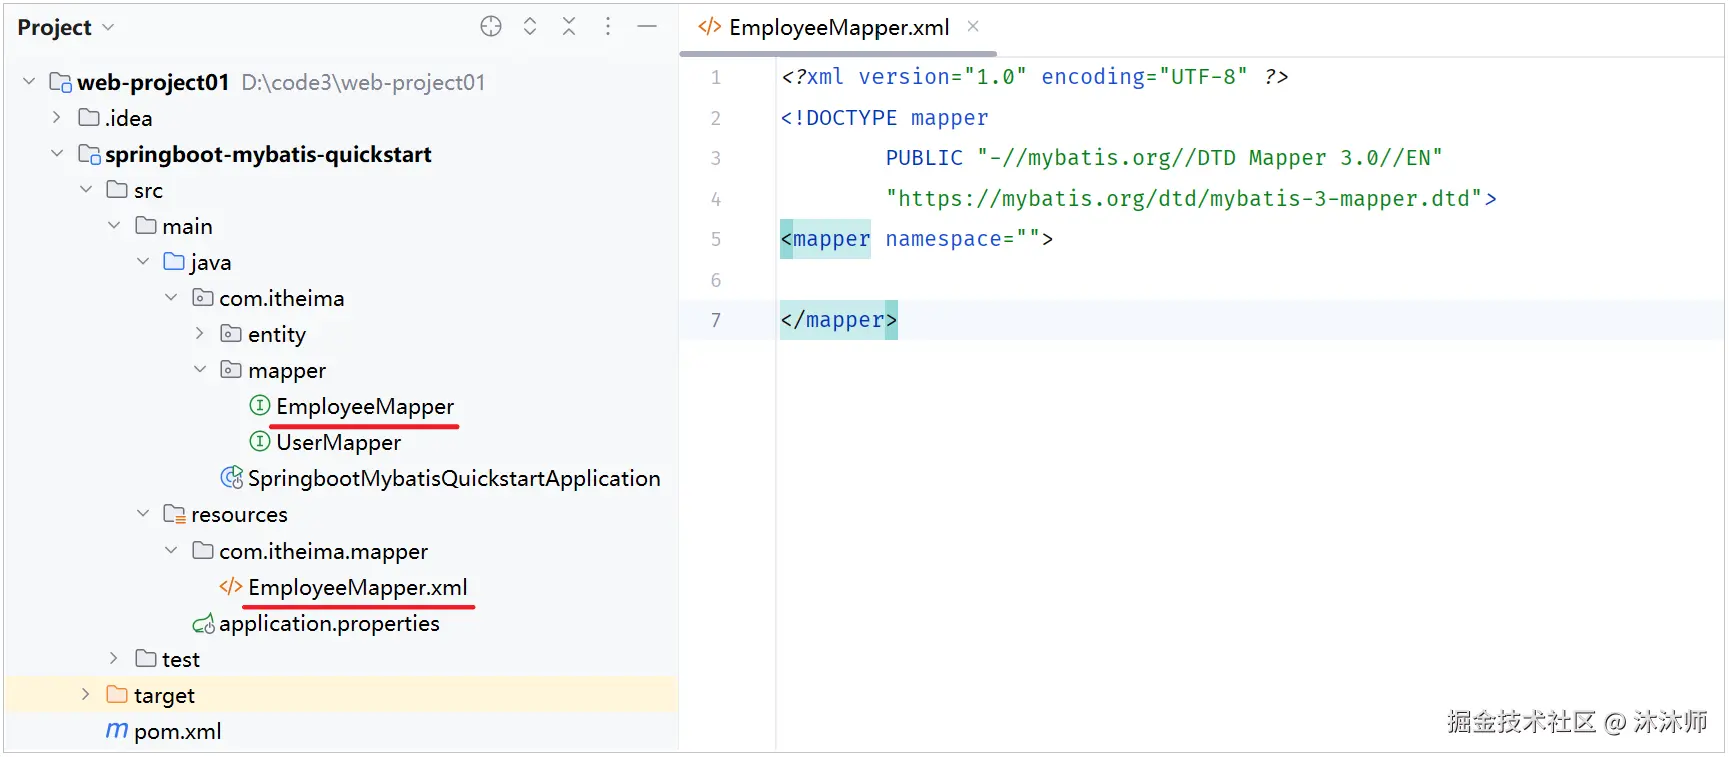Viewport: 1729px width, 757px height.
Task: Expand the entity package
Action: [x=199, y=334]
